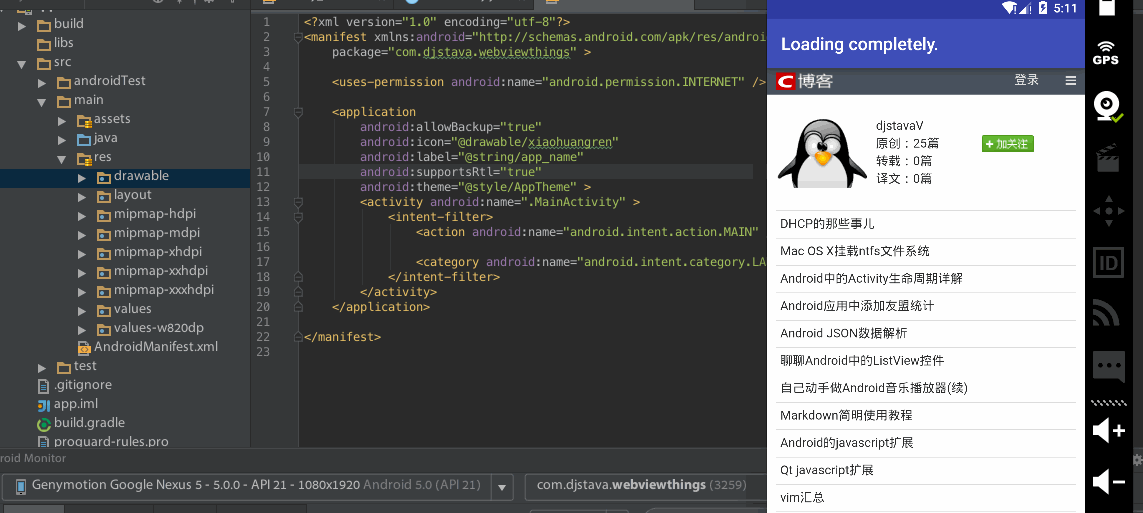
Task: Click the Wi-Fi icon in the Android status bar
Action: click(1009, 8)
